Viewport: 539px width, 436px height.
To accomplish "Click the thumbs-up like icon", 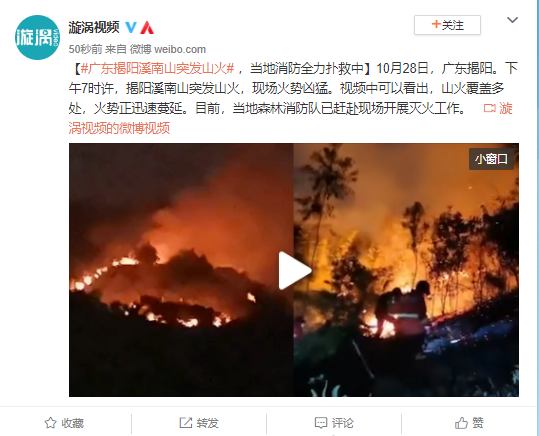I will (461, 423).
